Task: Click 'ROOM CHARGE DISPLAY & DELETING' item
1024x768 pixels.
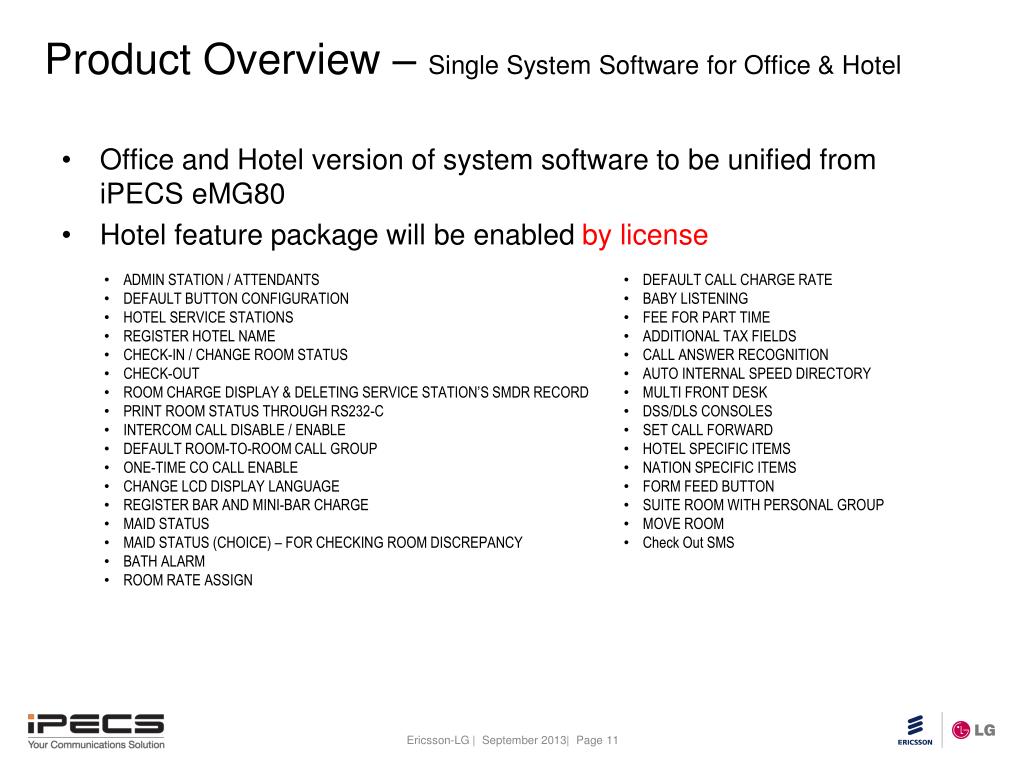Action: coord(355,392)
